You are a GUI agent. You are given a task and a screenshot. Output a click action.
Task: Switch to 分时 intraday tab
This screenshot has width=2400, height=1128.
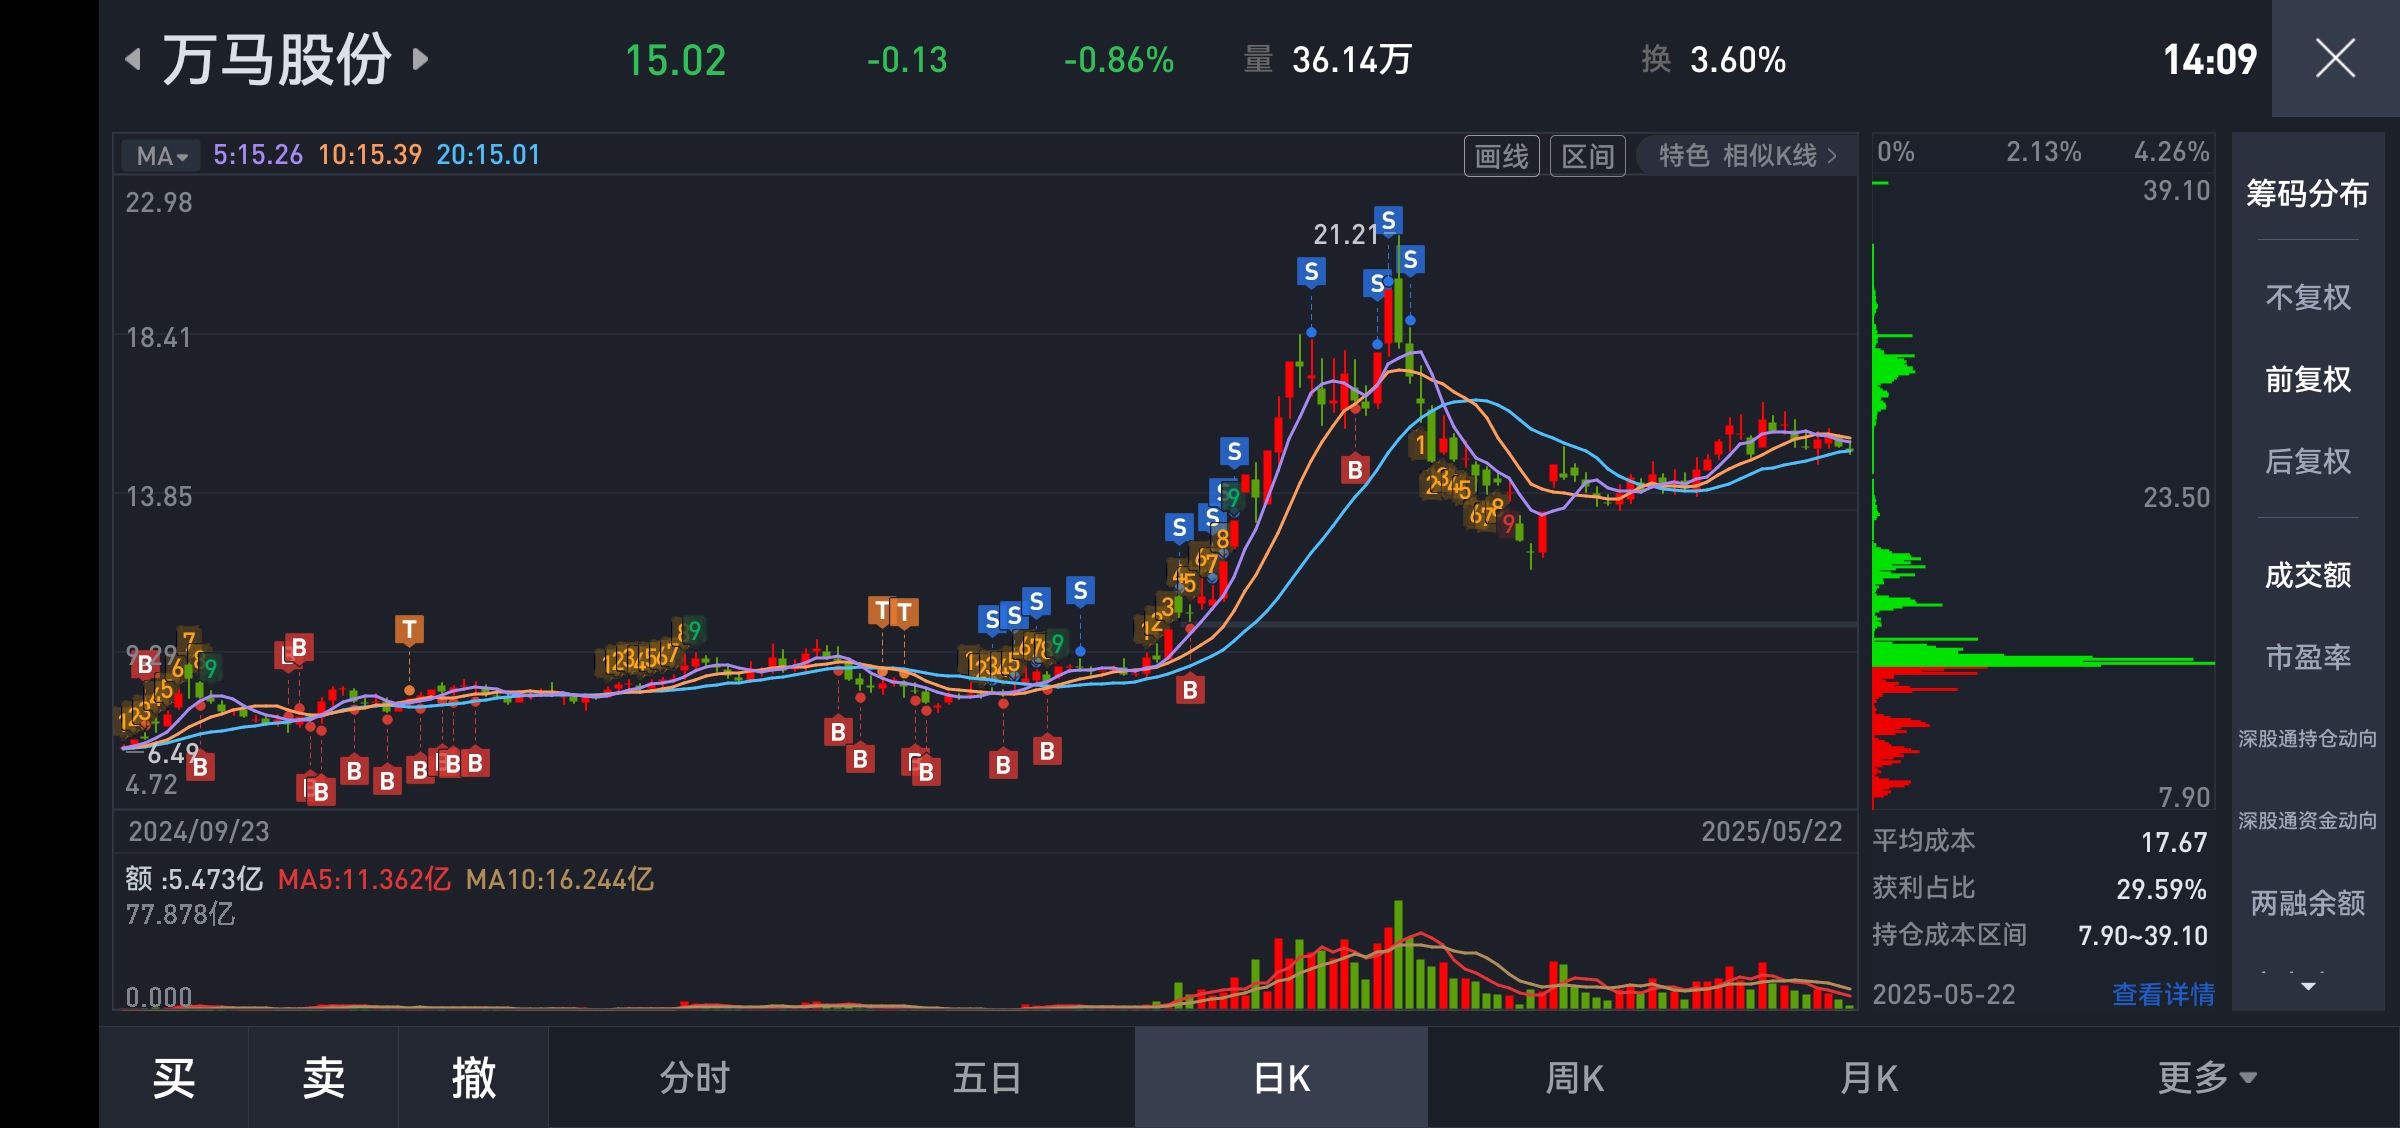pyautogui.click(x=695, y=1078)
